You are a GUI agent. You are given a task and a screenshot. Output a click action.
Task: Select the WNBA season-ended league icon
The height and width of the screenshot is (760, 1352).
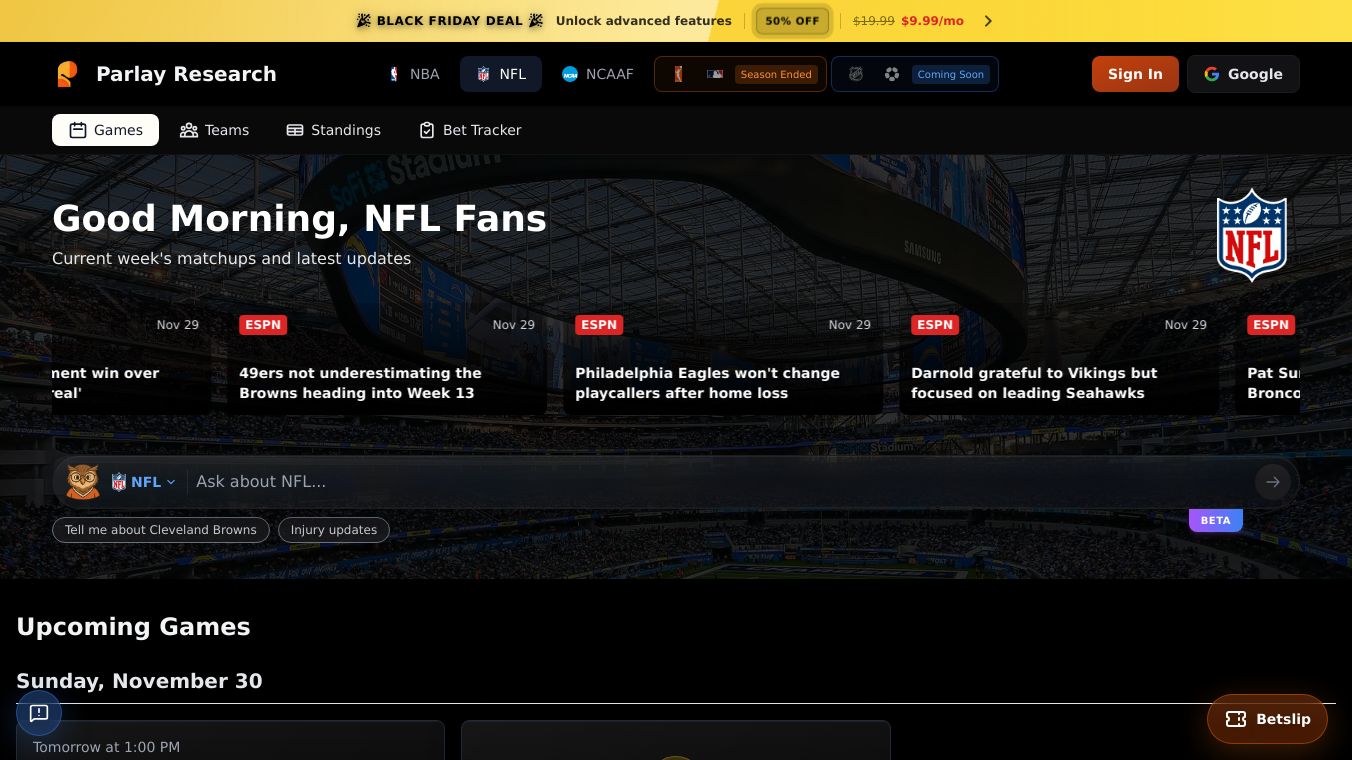[x=679, y=74]
